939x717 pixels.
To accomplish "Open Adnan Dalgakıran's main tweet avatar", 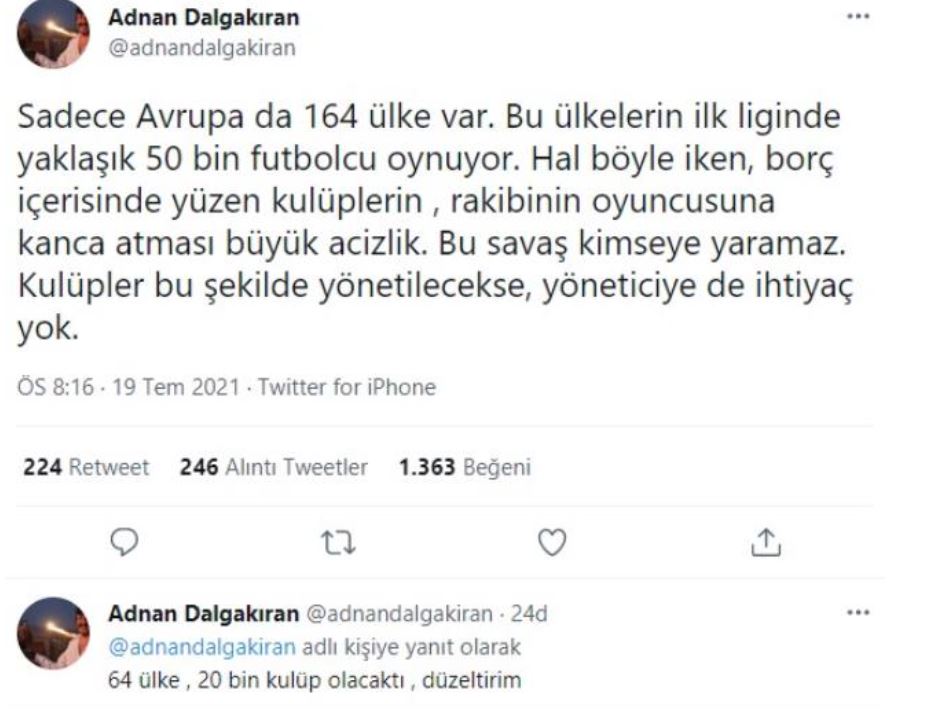I will (55, 34).
